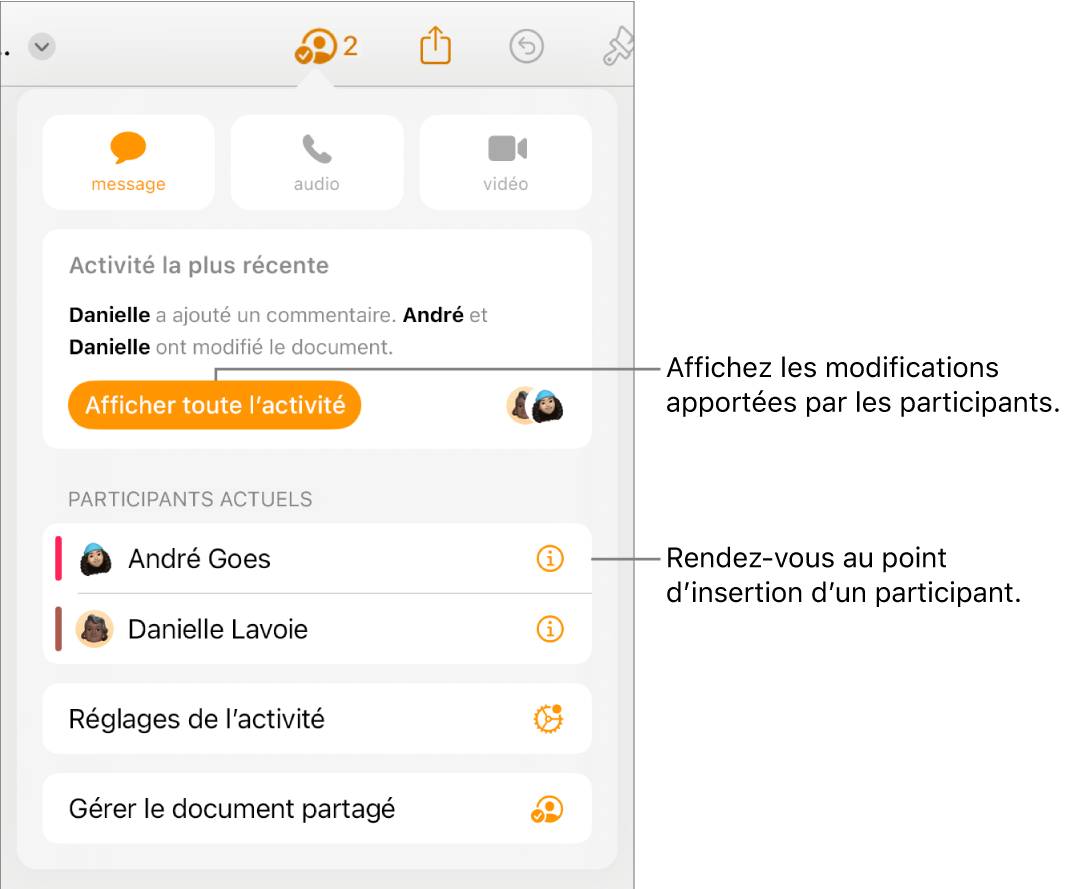This screenshot has width=1084, height=889.
Task: Click the PARTICIPANTS ACTUELS heading
Action: pyautogui.click(x=190, y=499)
